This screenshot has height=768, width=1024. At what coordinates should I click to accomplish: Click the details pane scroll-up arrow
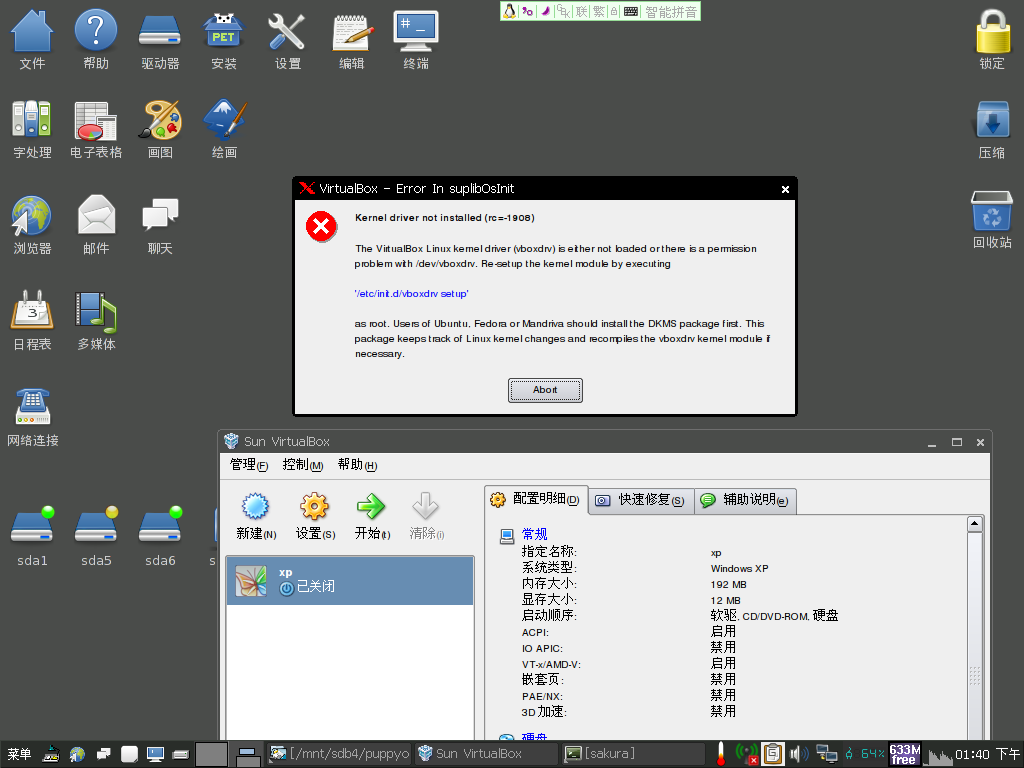click(974, 524)
